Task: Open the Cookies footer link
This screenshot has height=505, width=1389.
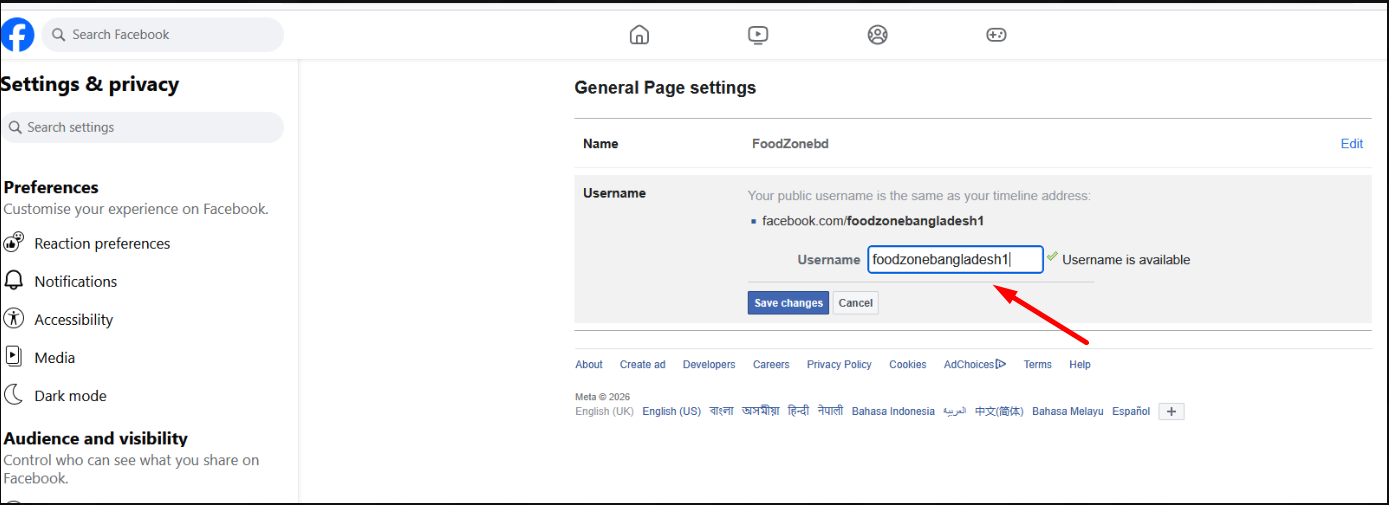Action: click(x=908, y=365)
